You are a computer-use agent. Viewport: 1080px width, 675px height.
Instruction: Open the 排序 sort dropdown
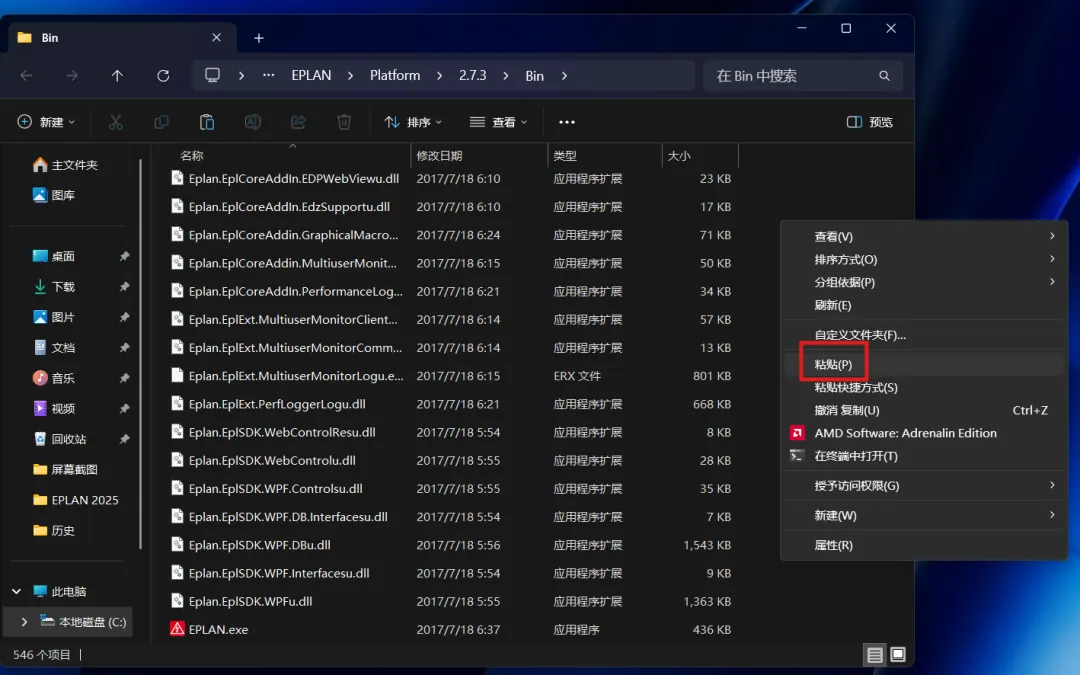click(413, 122)
